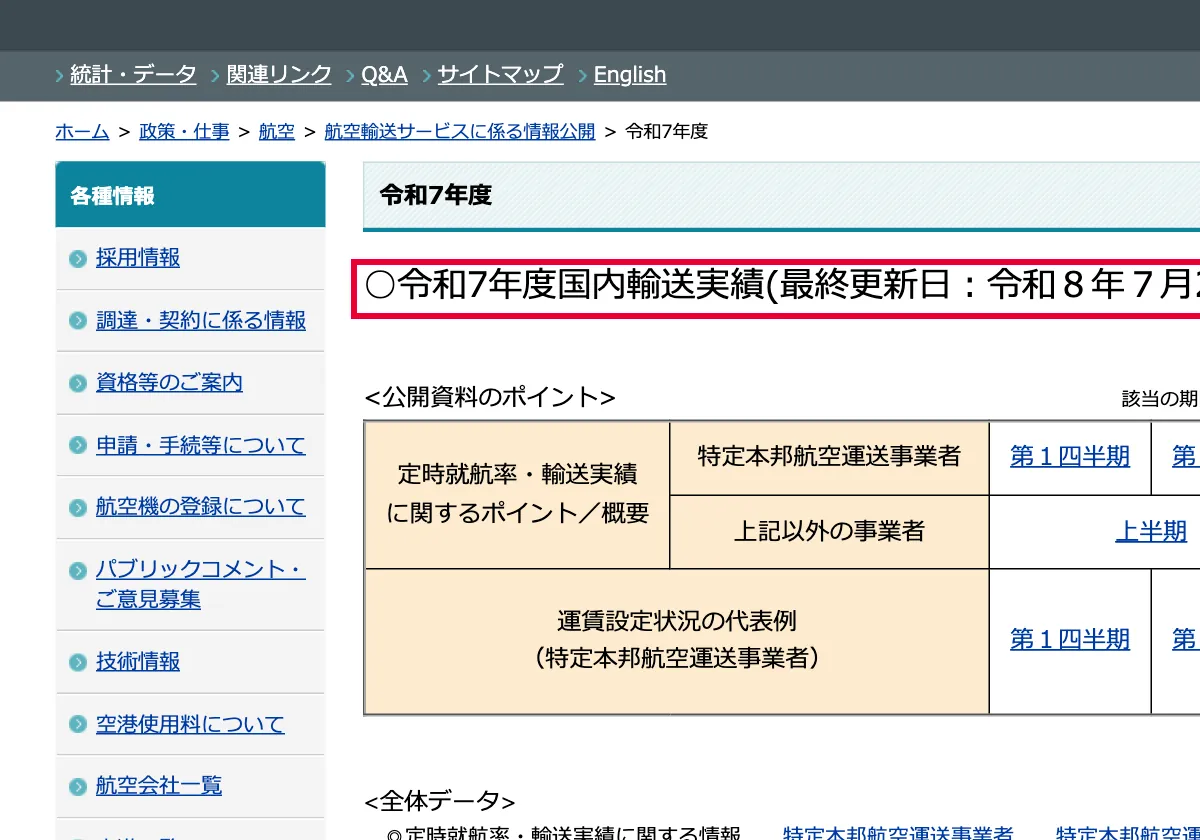Open 第1四半期 link in 特定本邦航空運送事業者 row
Image resolution: width=1200 pixels, height=840 pixels.
[x=1070, y=457]
